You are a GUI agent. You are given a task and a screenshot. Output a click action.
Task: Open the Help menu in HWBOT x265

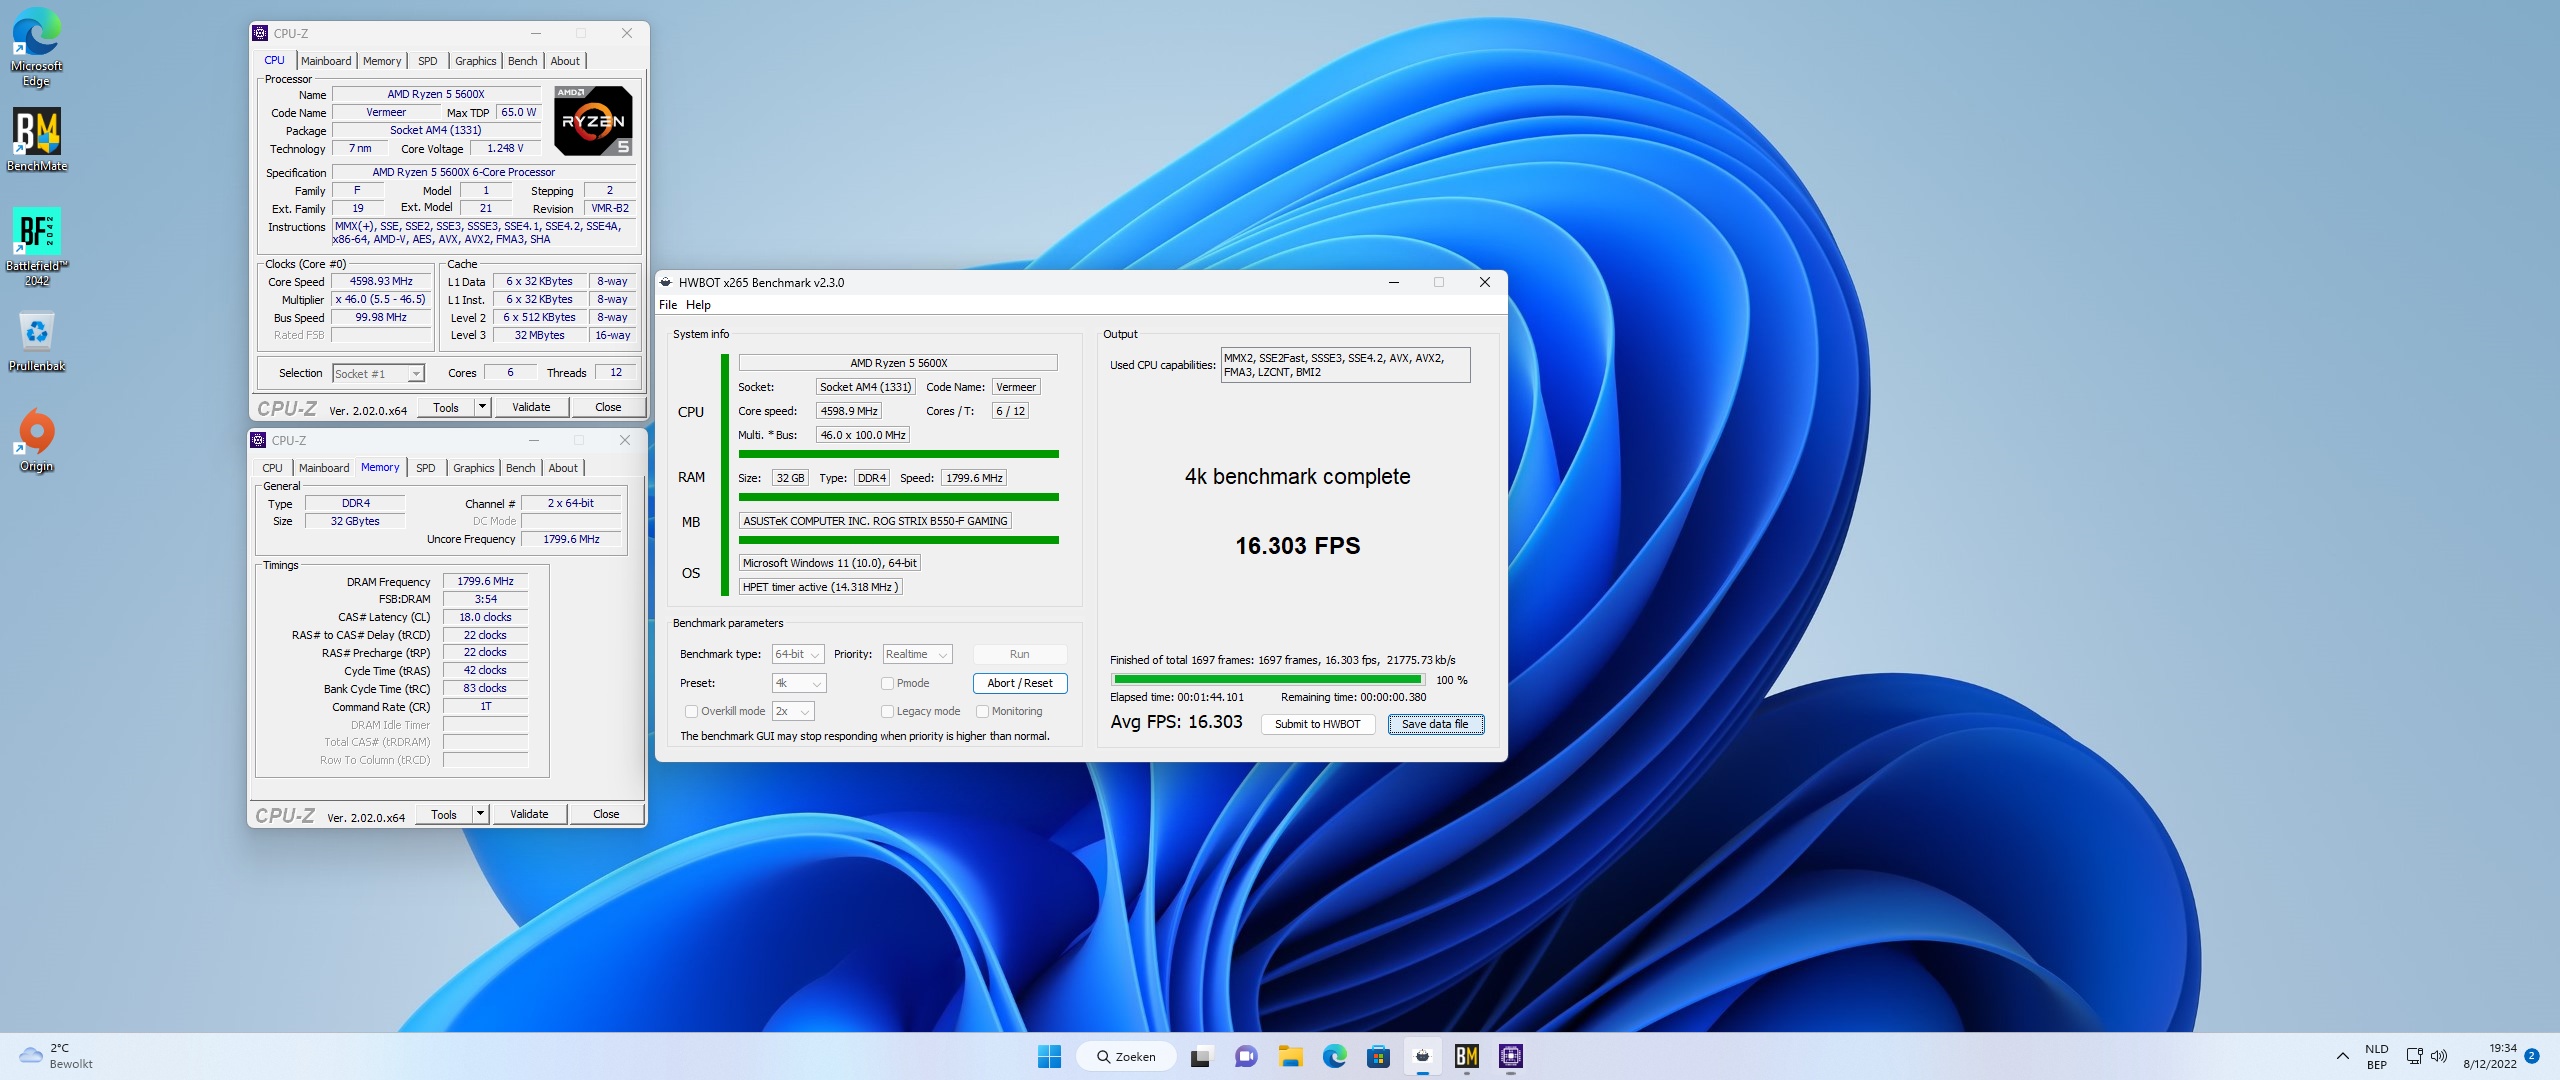coord(698,305)
